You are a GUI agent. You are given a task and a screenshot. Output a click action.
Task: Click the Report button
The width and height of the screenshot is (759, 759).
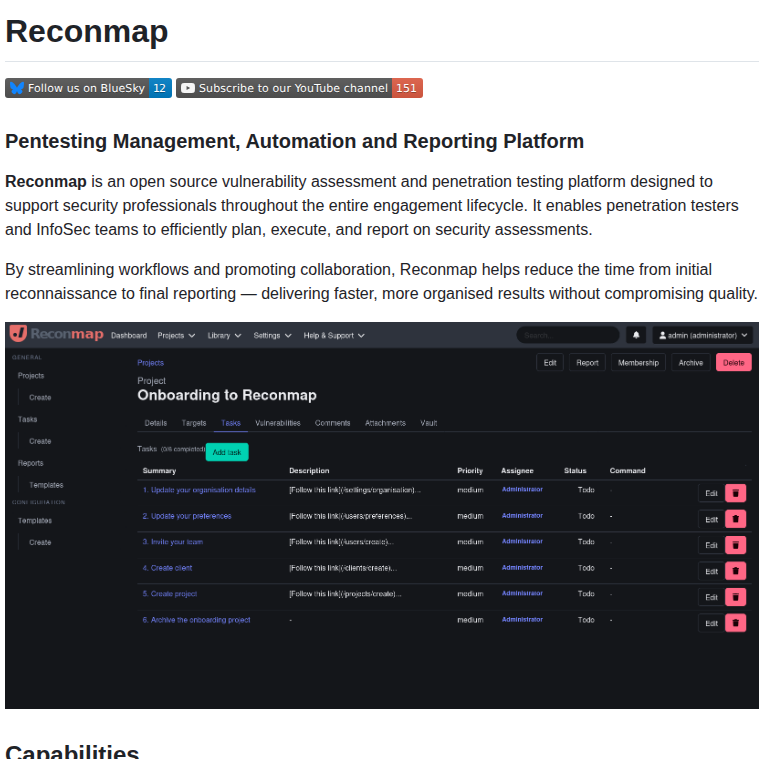(x=587, y=363)
